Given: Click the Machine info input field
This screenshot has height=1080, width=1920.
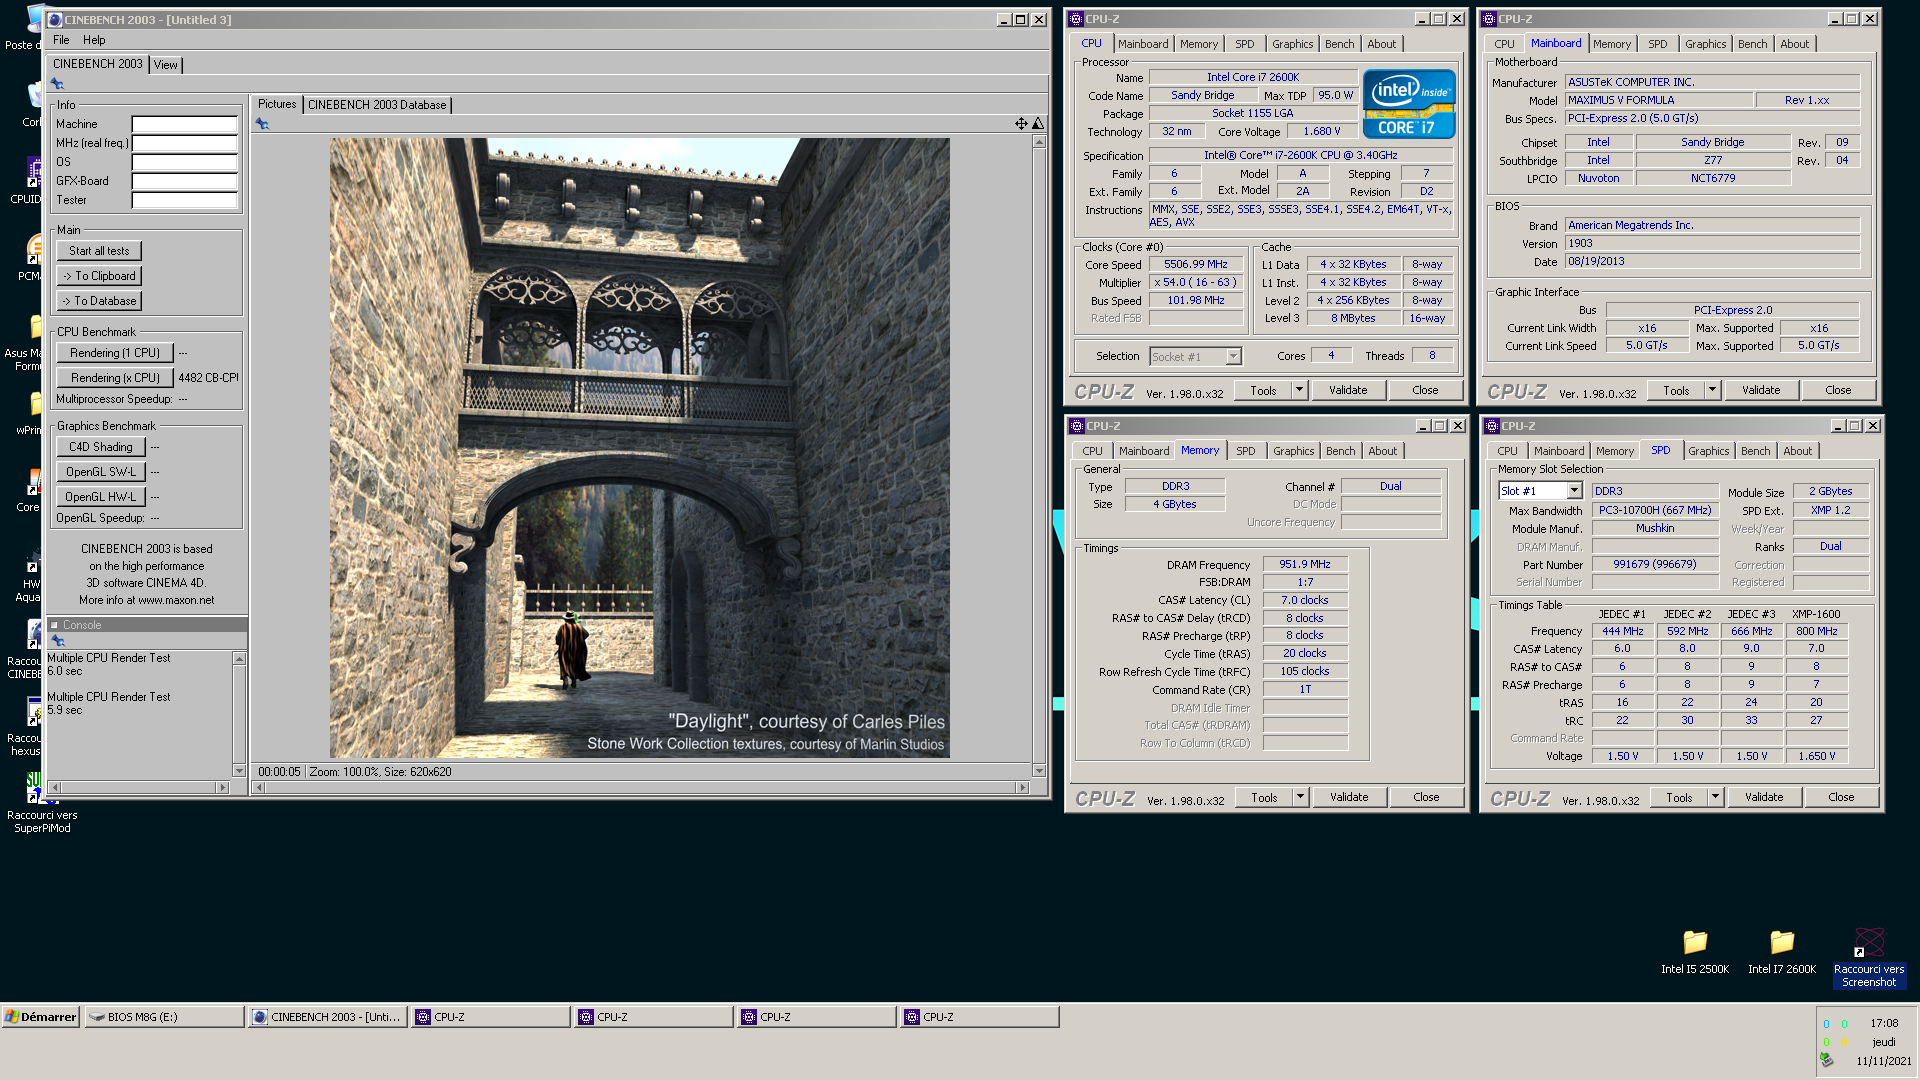Looking at the screenshot, I should point(185,125).
